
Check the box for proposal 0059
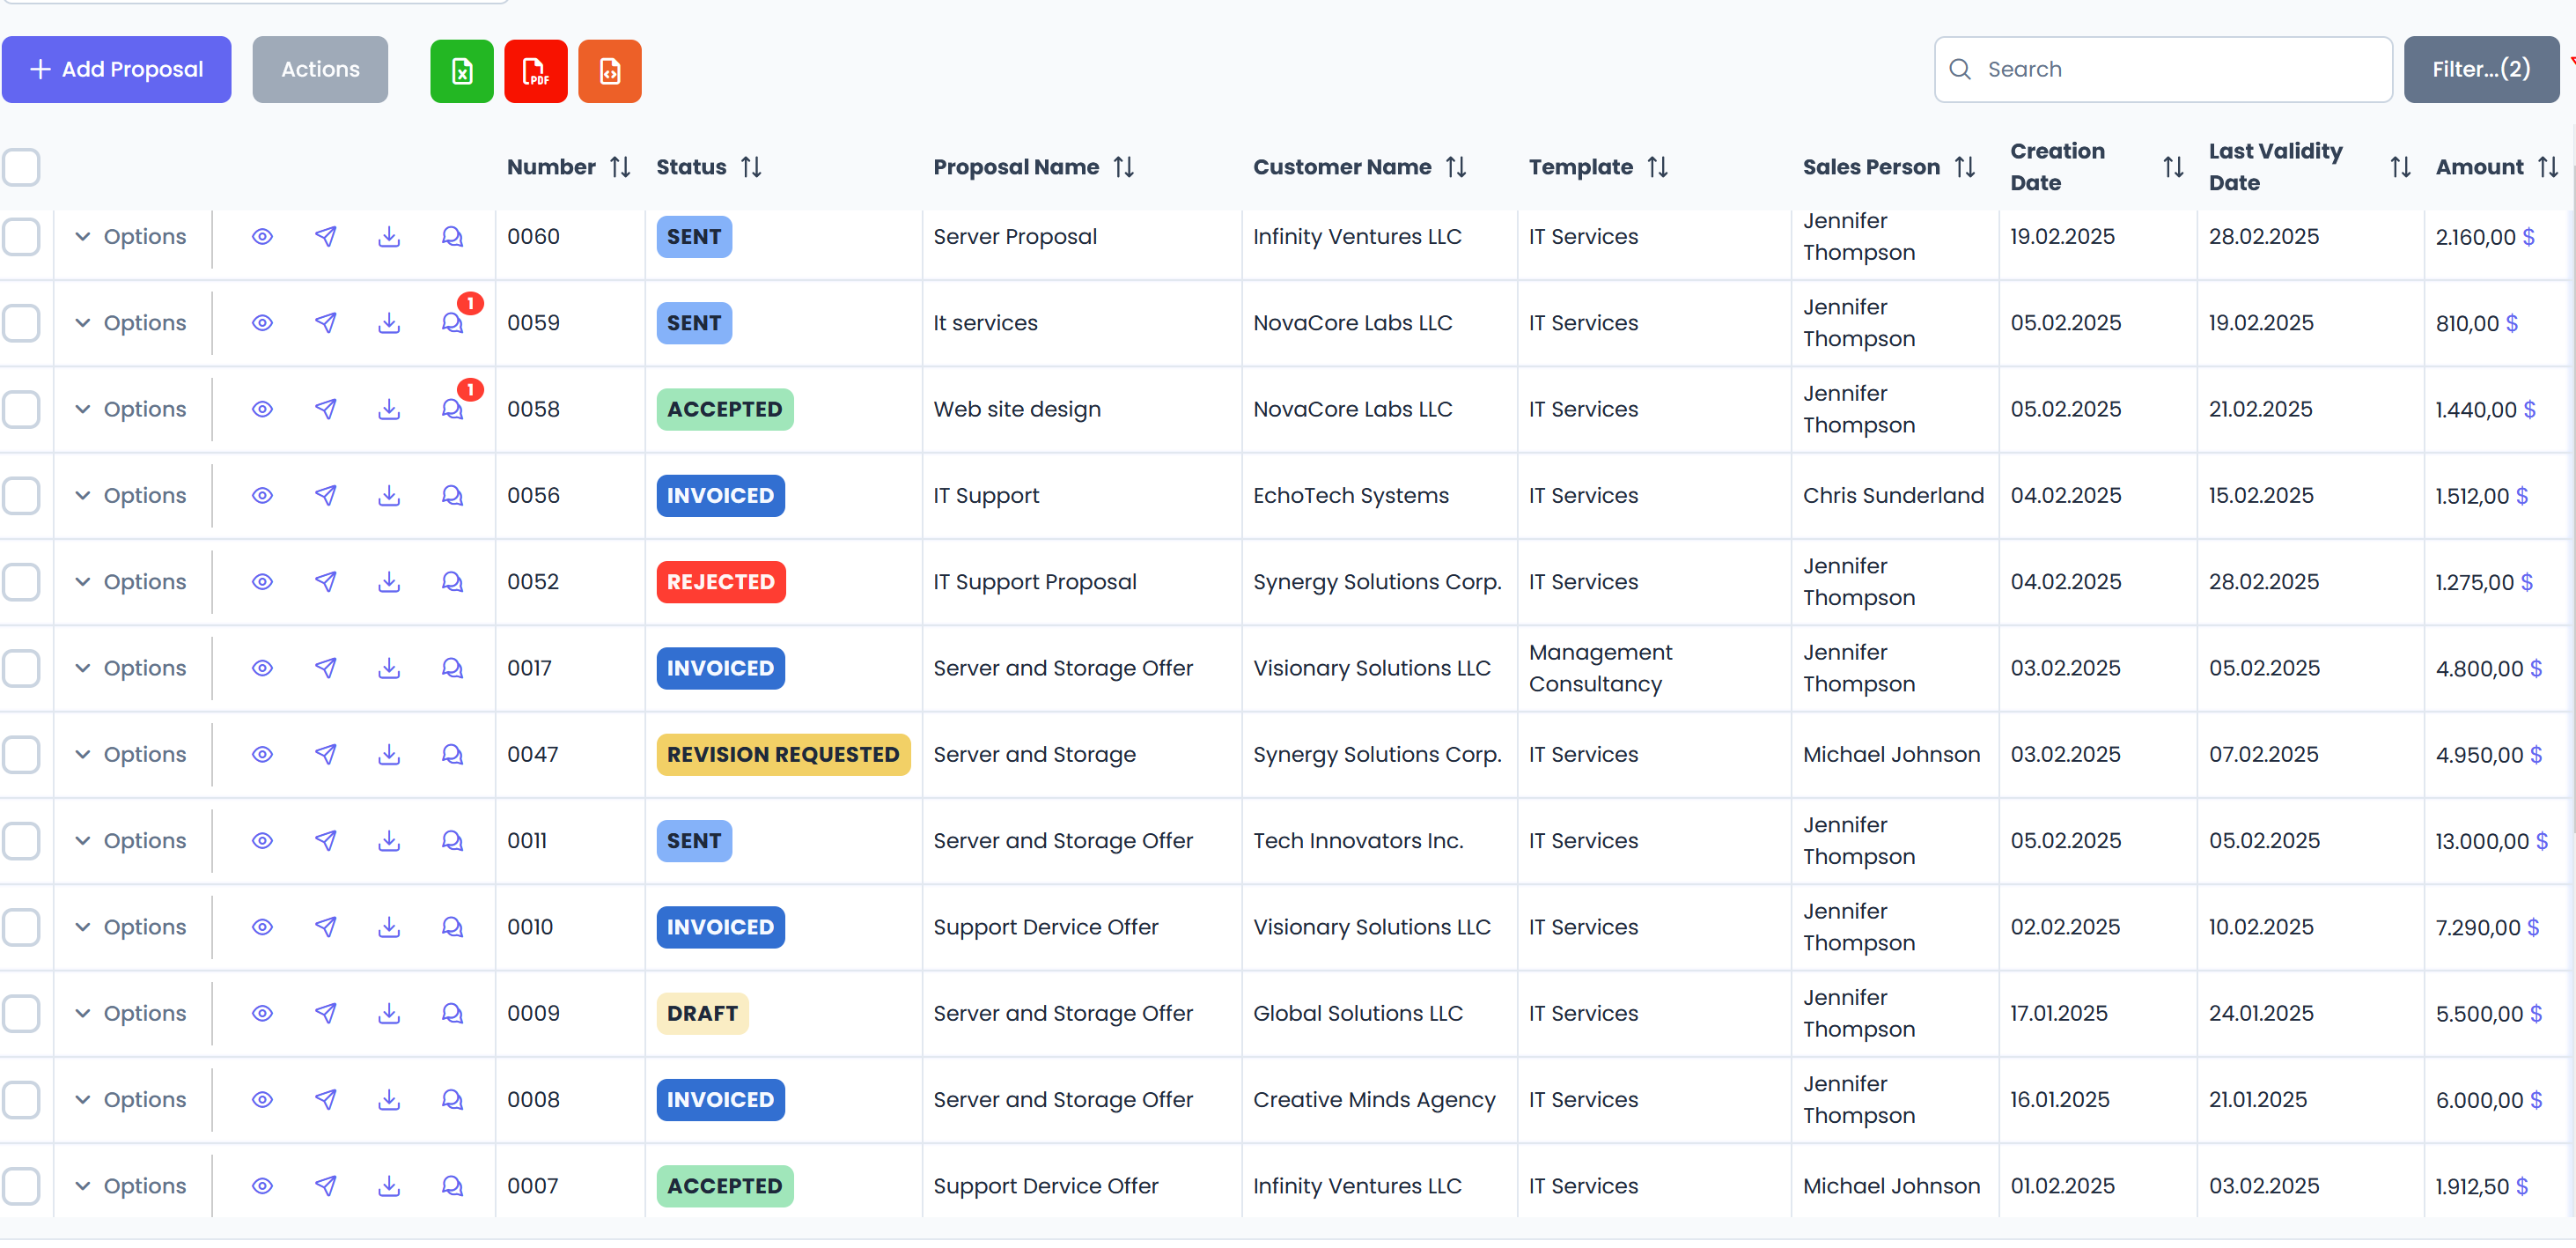[21, 323]
